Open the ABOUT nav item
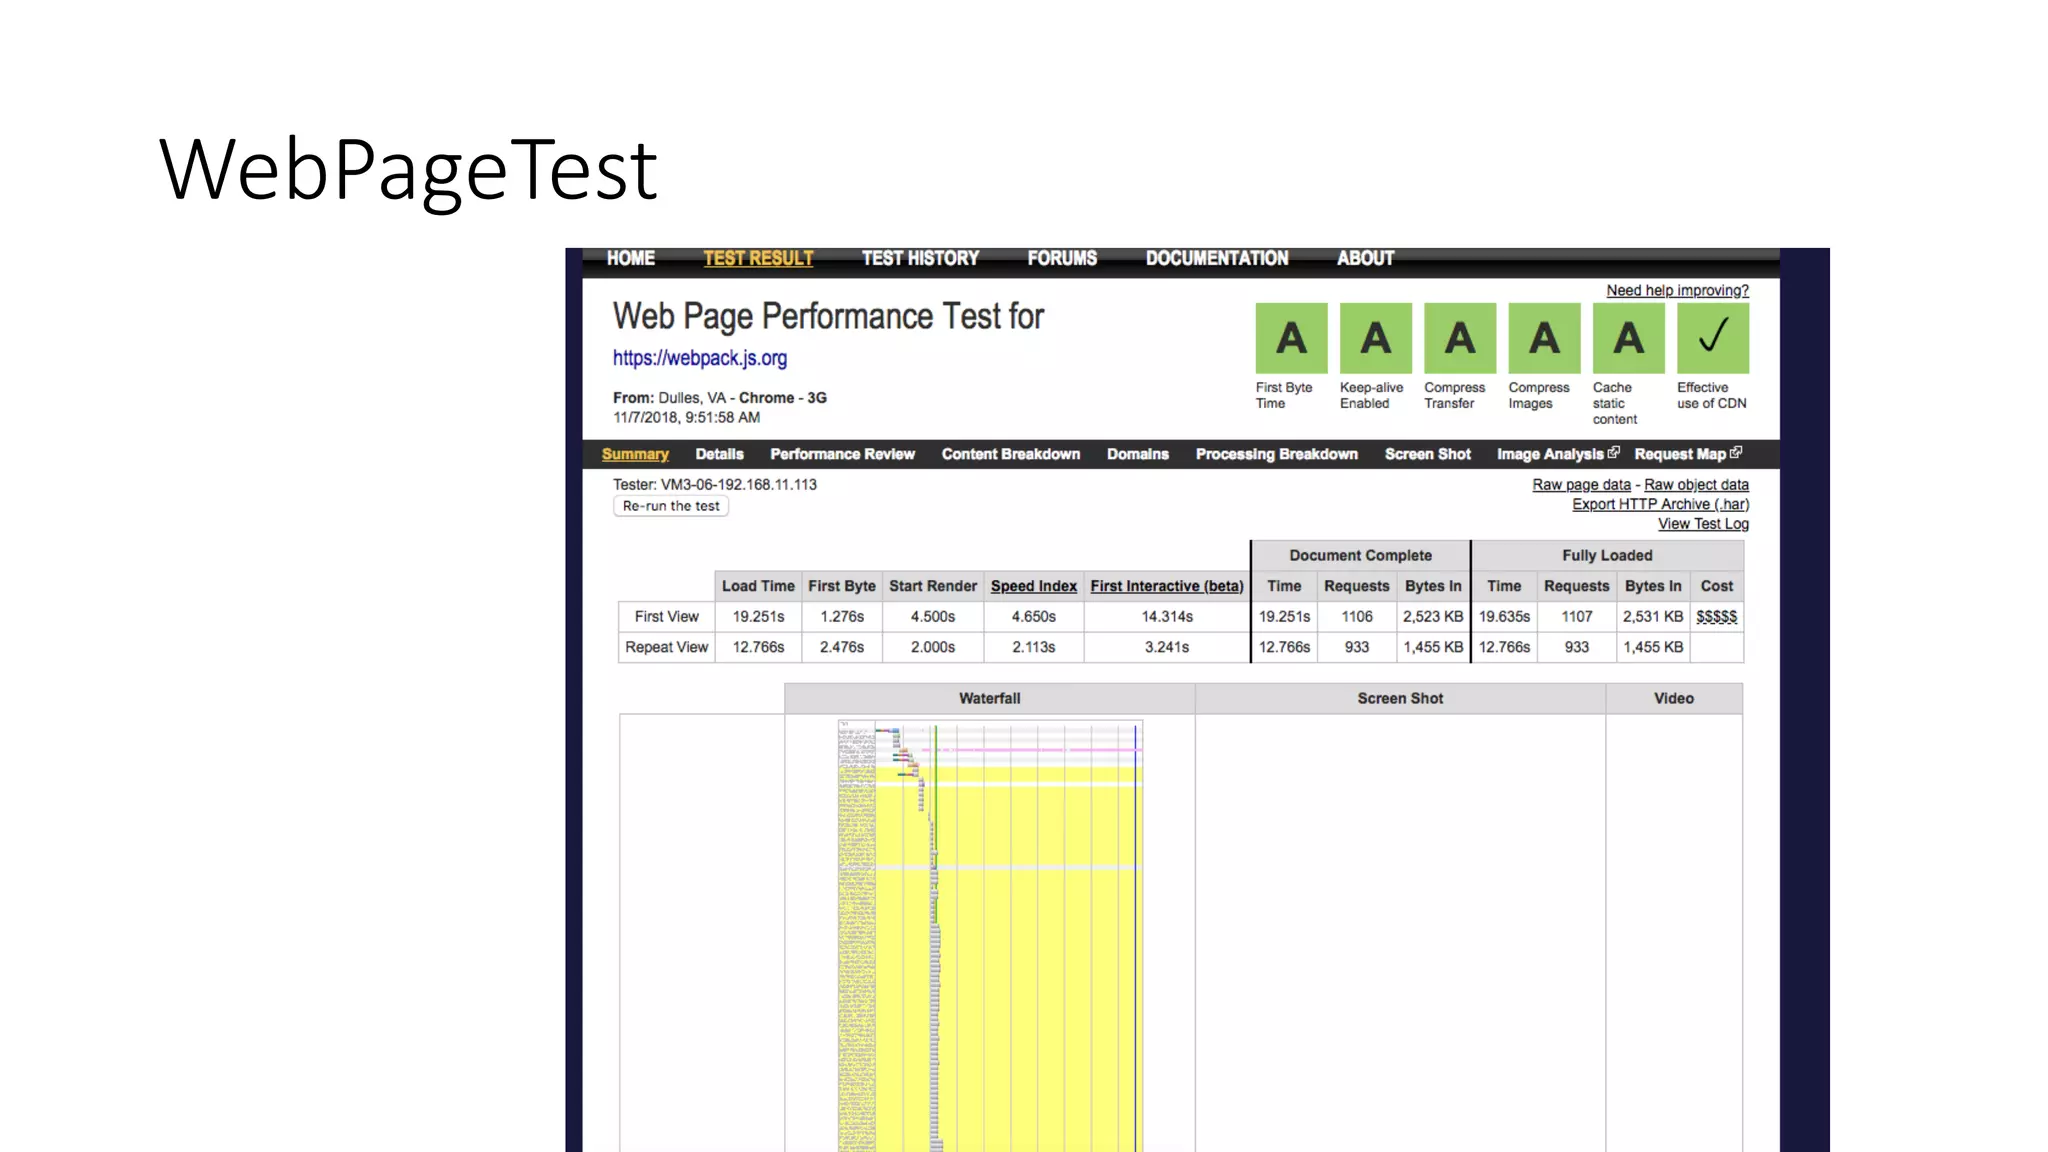 (1365, 259)
